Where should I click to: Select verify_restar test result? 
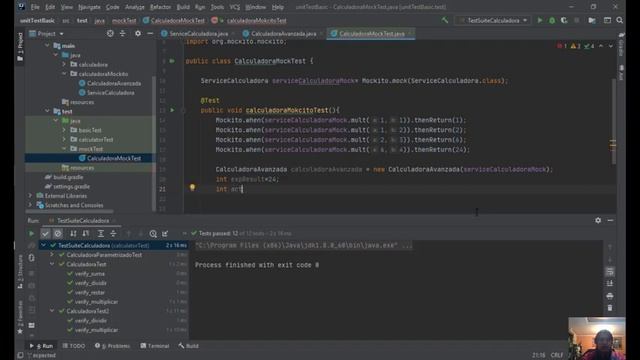(89, 292)
